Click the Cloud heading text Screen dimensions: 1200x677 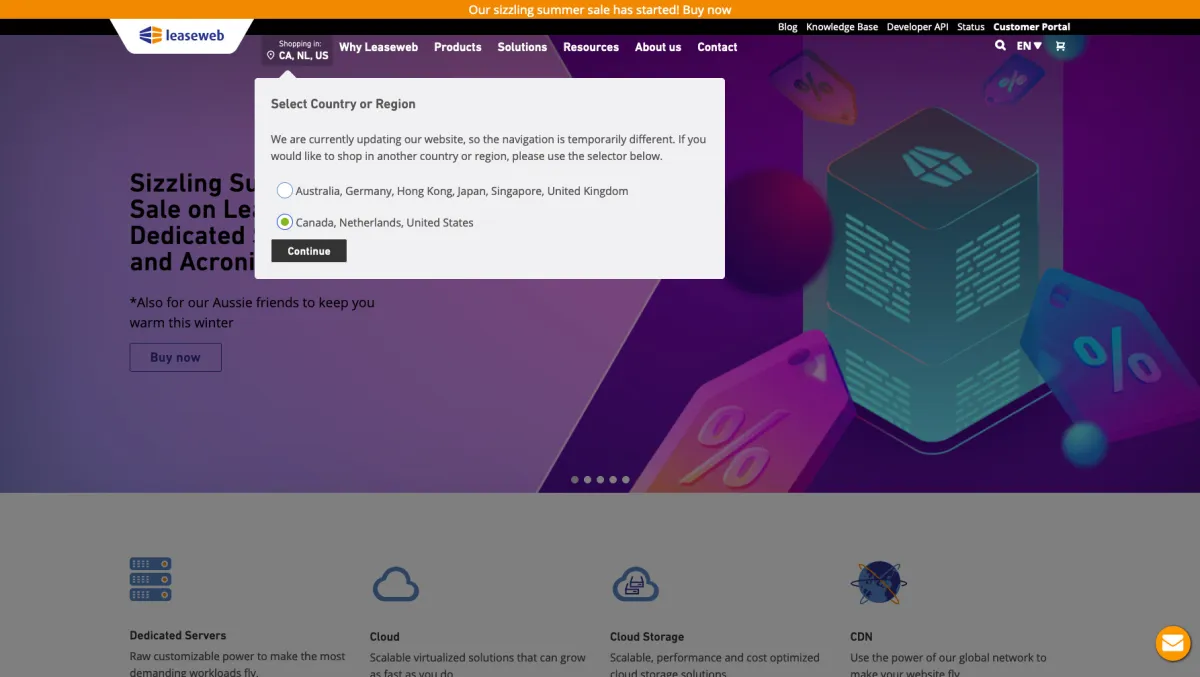point(385,636)
